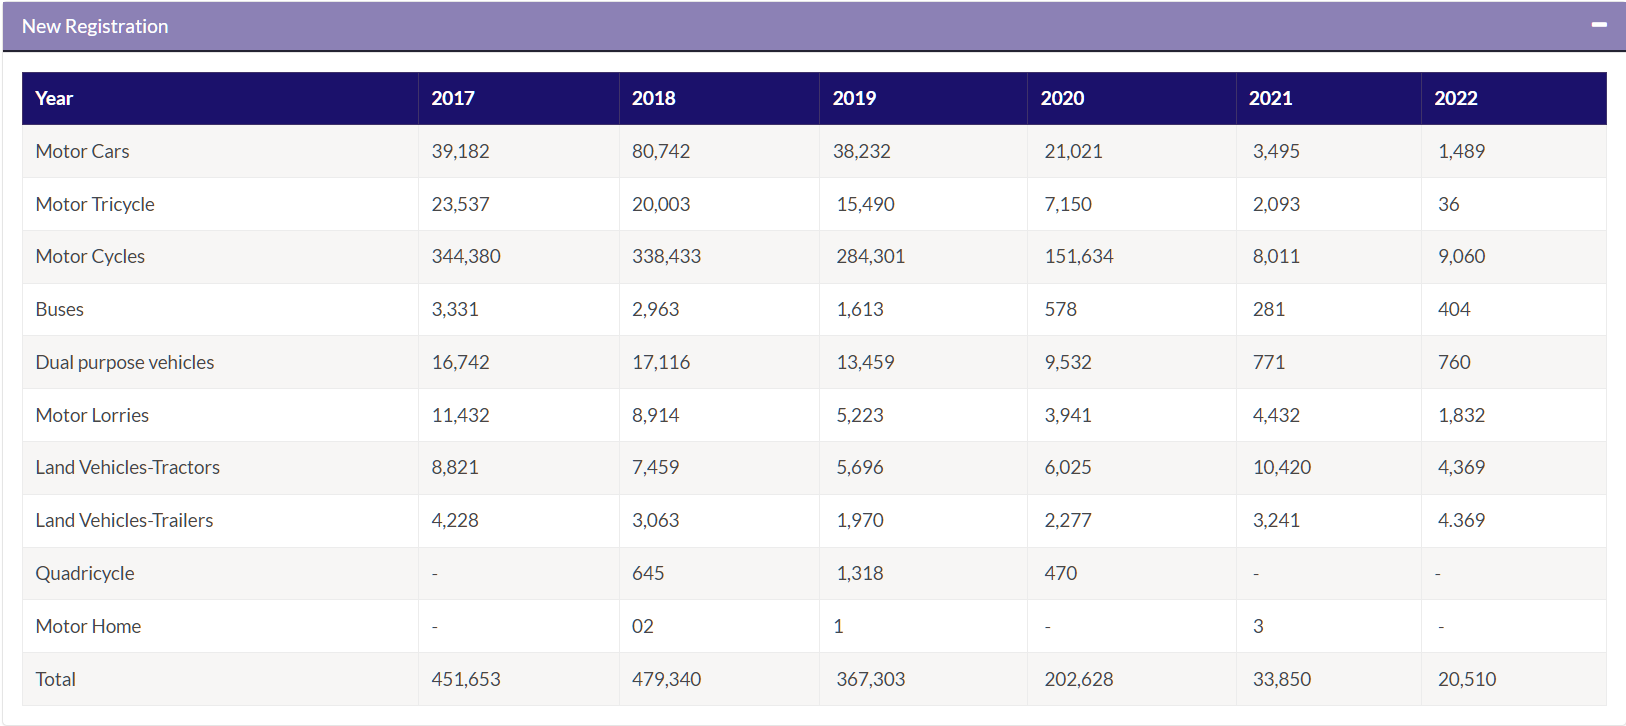This screenshot has width=1626, height=726.
Task: Collapse the New Registration panel
Action: click(x=1599, y=25)
